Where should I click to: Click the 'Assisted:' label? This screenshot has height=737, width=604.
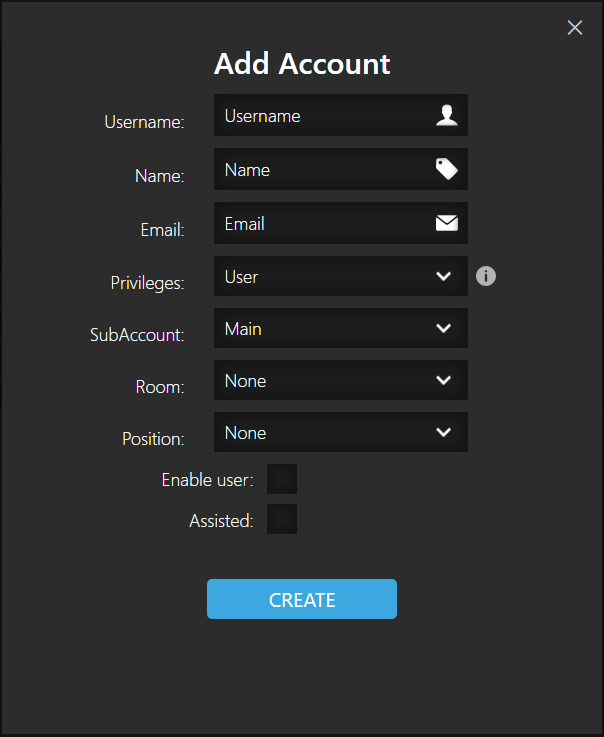[221, 521]
